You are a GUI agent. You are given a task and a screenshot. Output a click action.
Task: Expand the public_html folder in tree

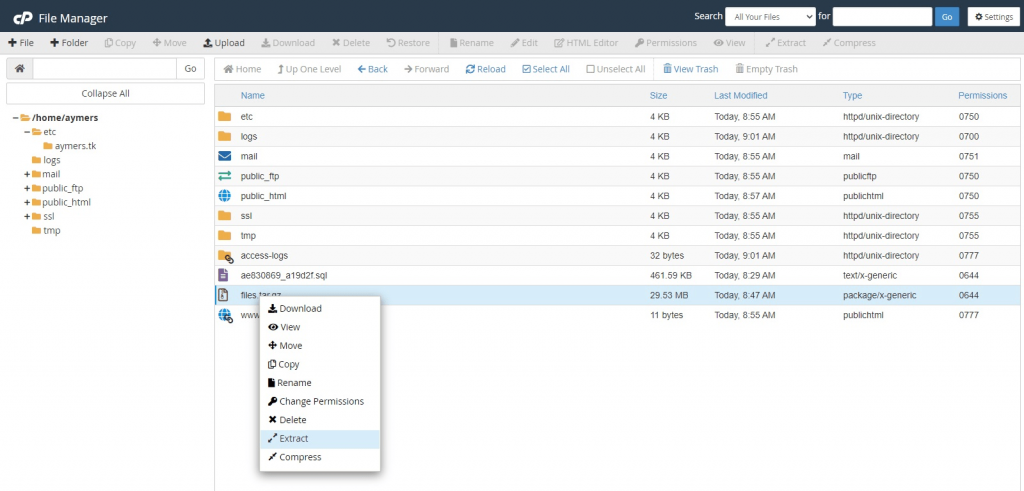click(x=27, y=202)
